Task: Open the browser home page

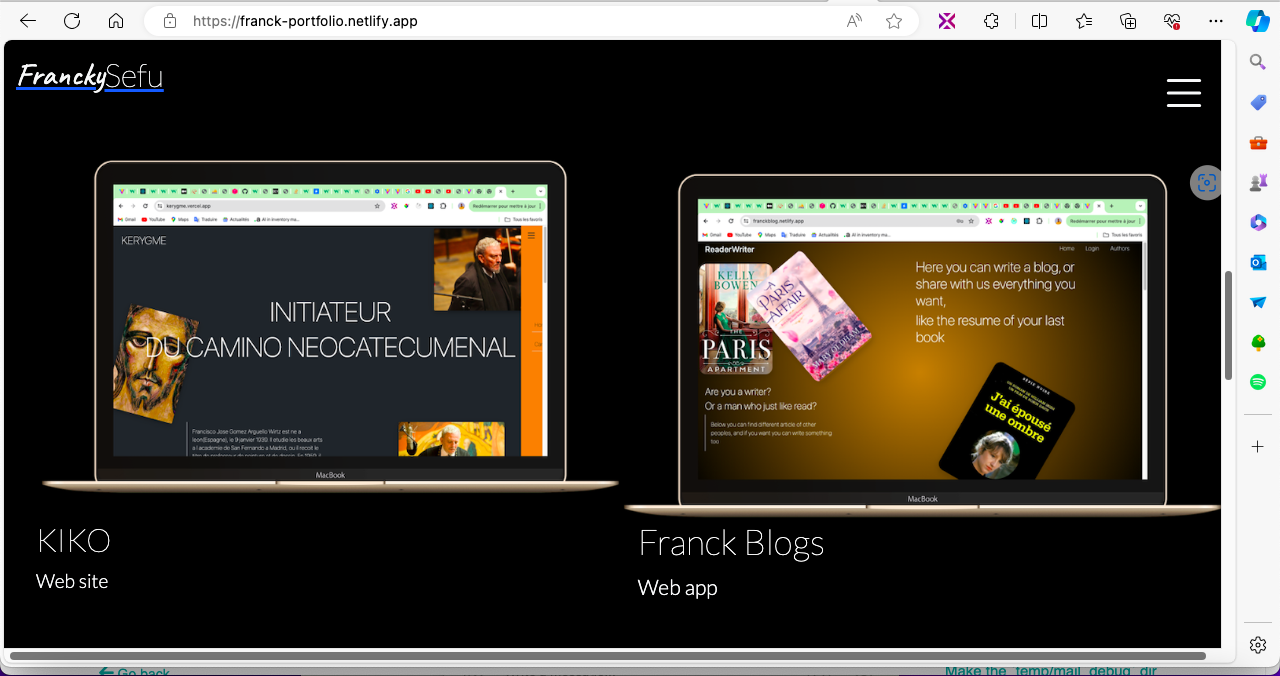Action: pyautogui.click(x=116, y=21)
